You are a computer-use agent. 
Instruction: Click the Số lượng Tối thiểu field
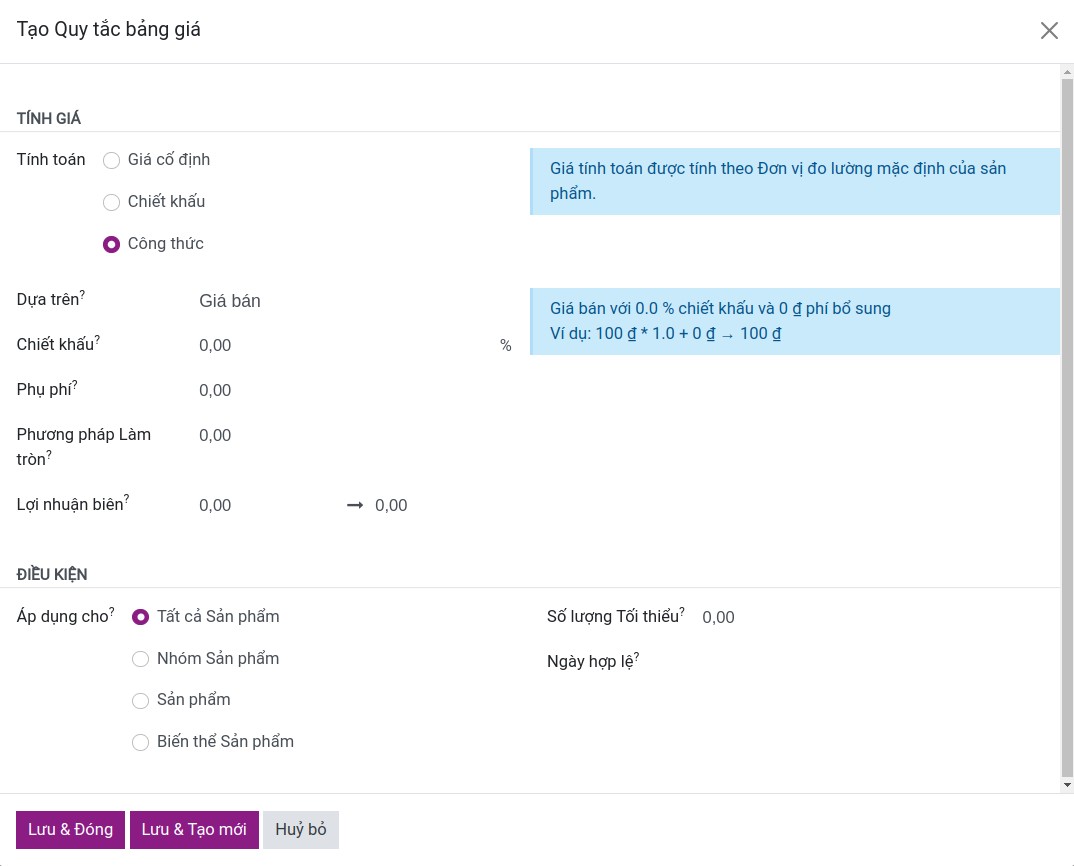pyautogui.click(x=870, y=618)
